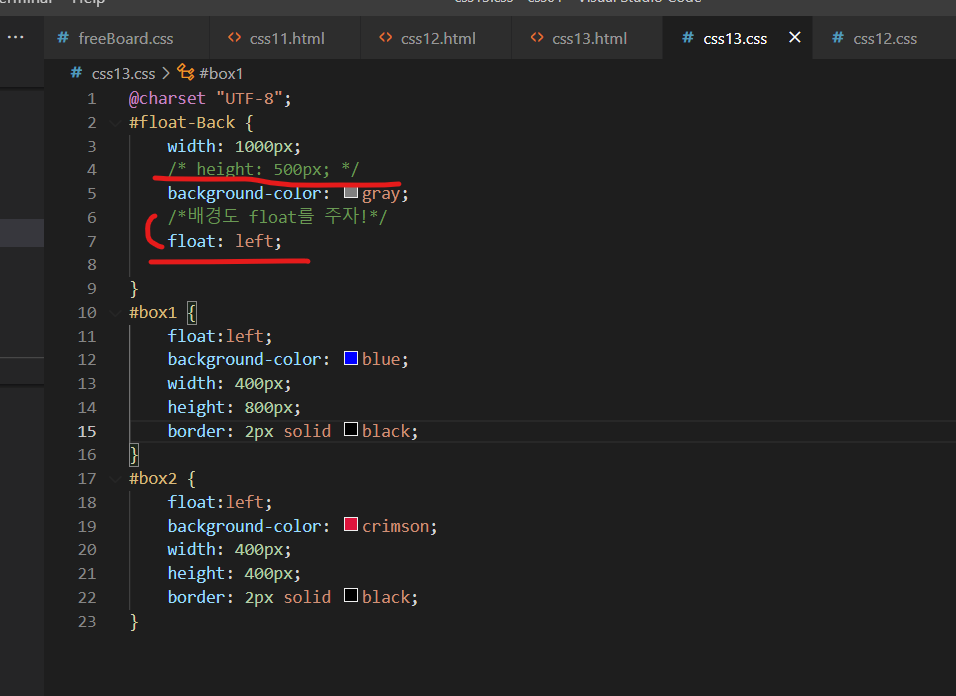This screenshot has height=696, width=956.
Task: Click the '#box1' selector on line 10
Action: click(x=152, y=313)
